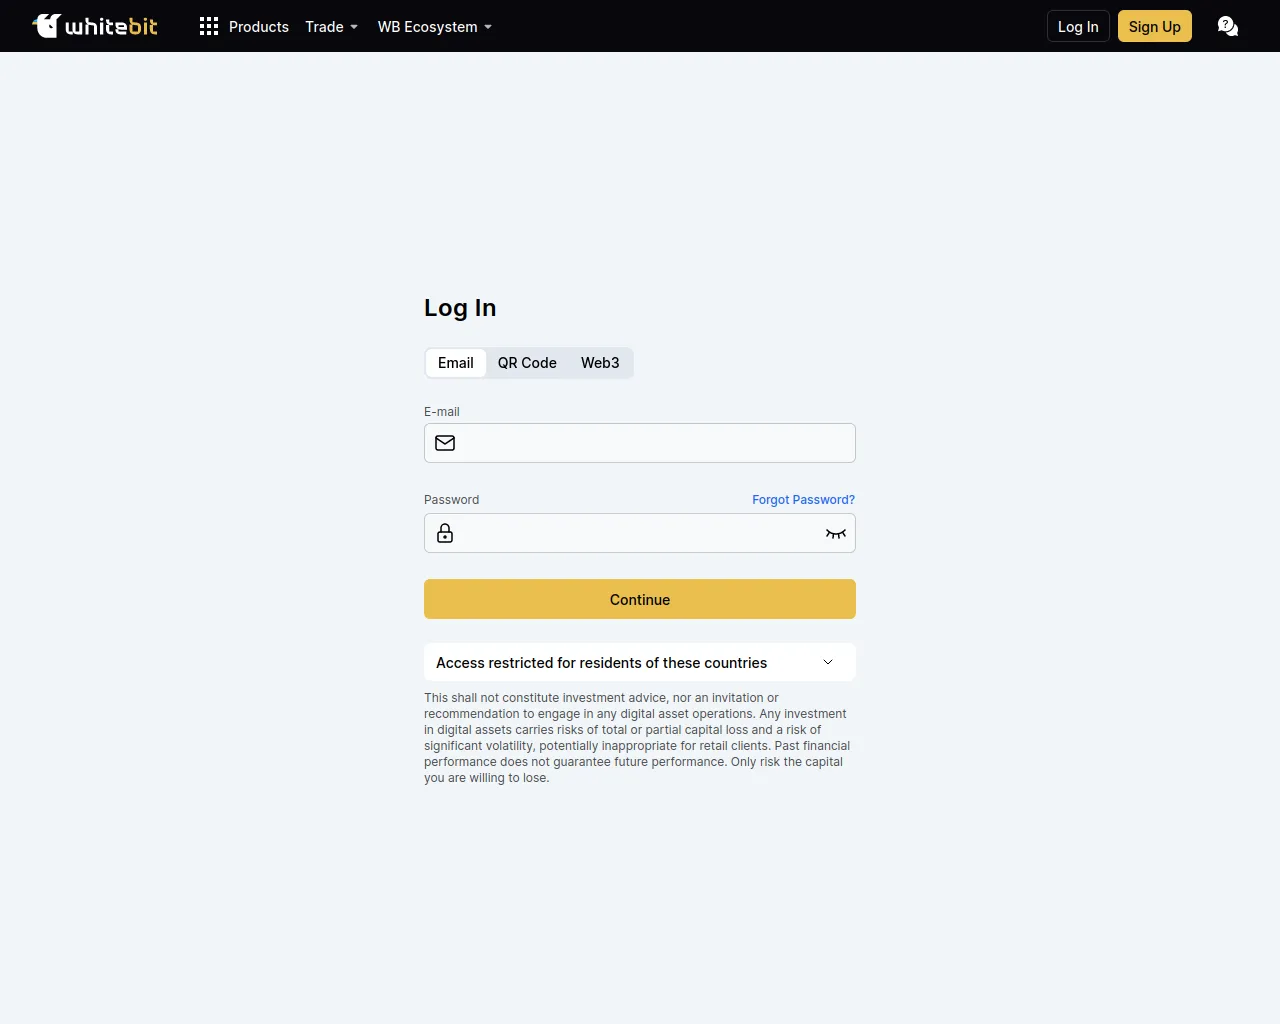The image size is (1280, 1024).
Task: Expand restricted countries chevron
Action: pos(828,662)
